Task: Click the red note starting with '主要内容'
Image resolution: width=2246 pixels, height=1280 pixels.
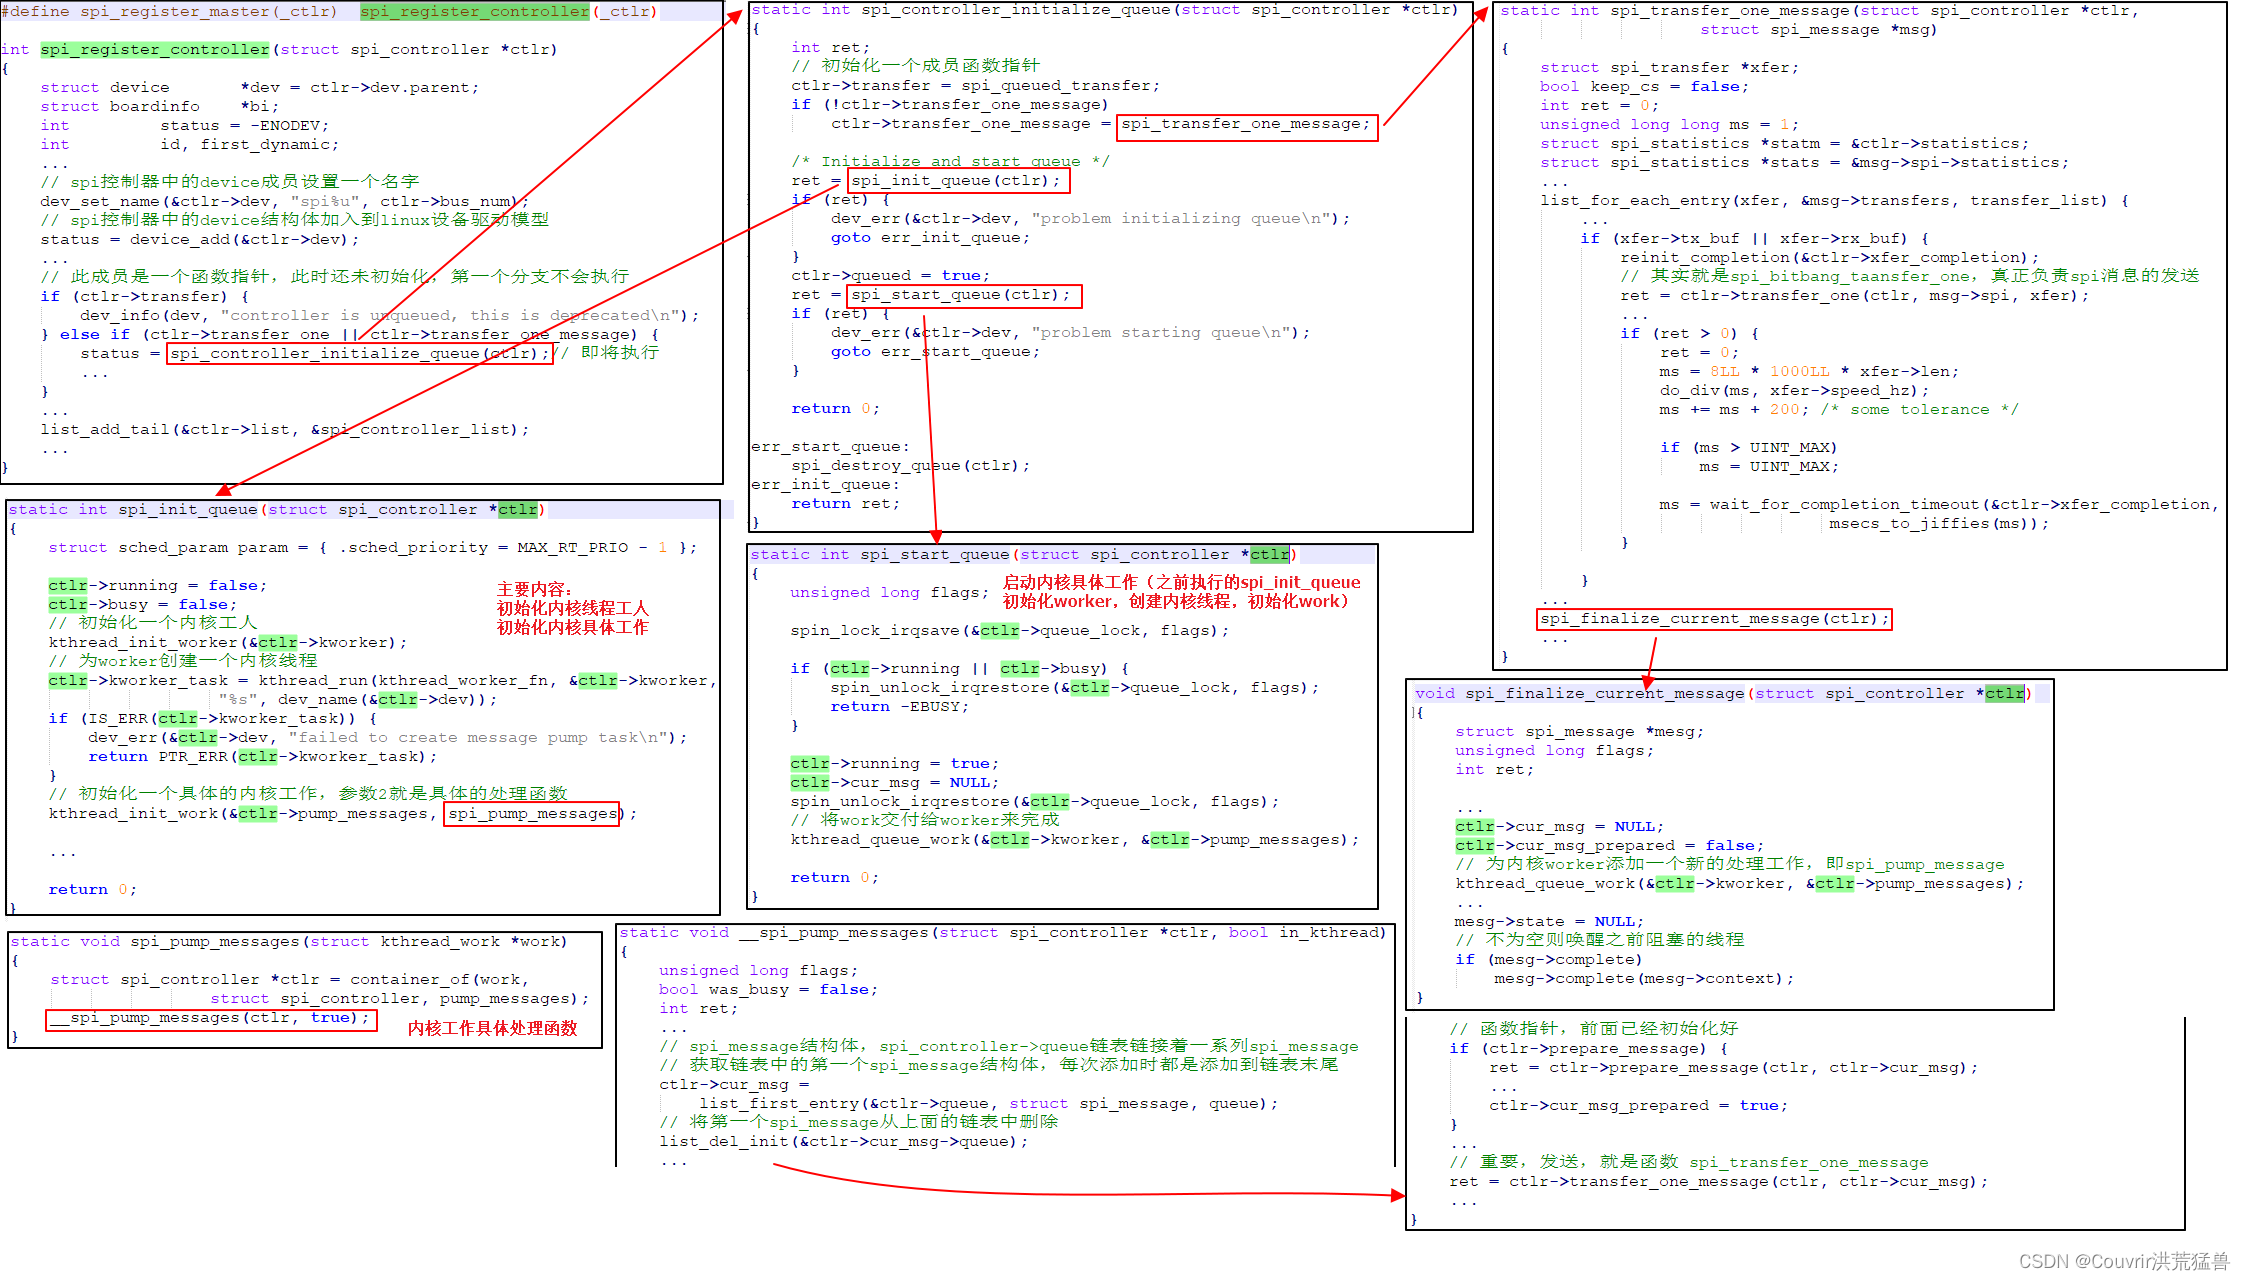Action: pos(572,608)
